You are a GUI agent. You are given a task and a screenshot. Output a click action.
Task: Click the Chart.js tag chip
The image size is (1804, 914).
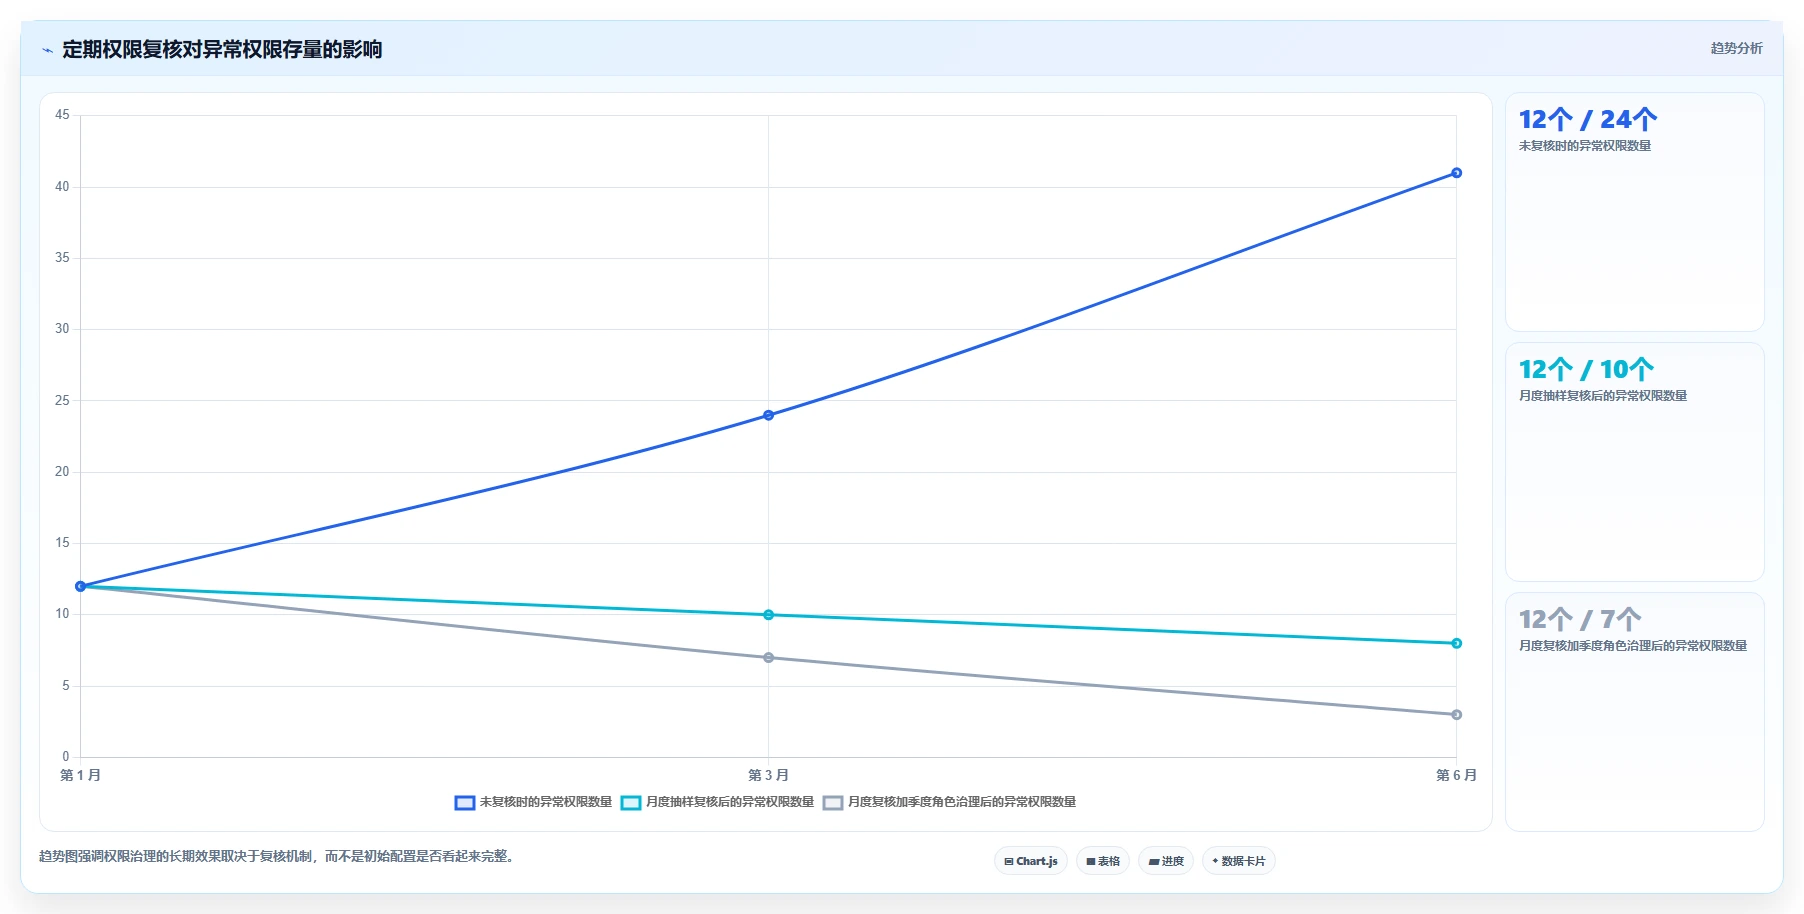click(x=1031, y=861)
